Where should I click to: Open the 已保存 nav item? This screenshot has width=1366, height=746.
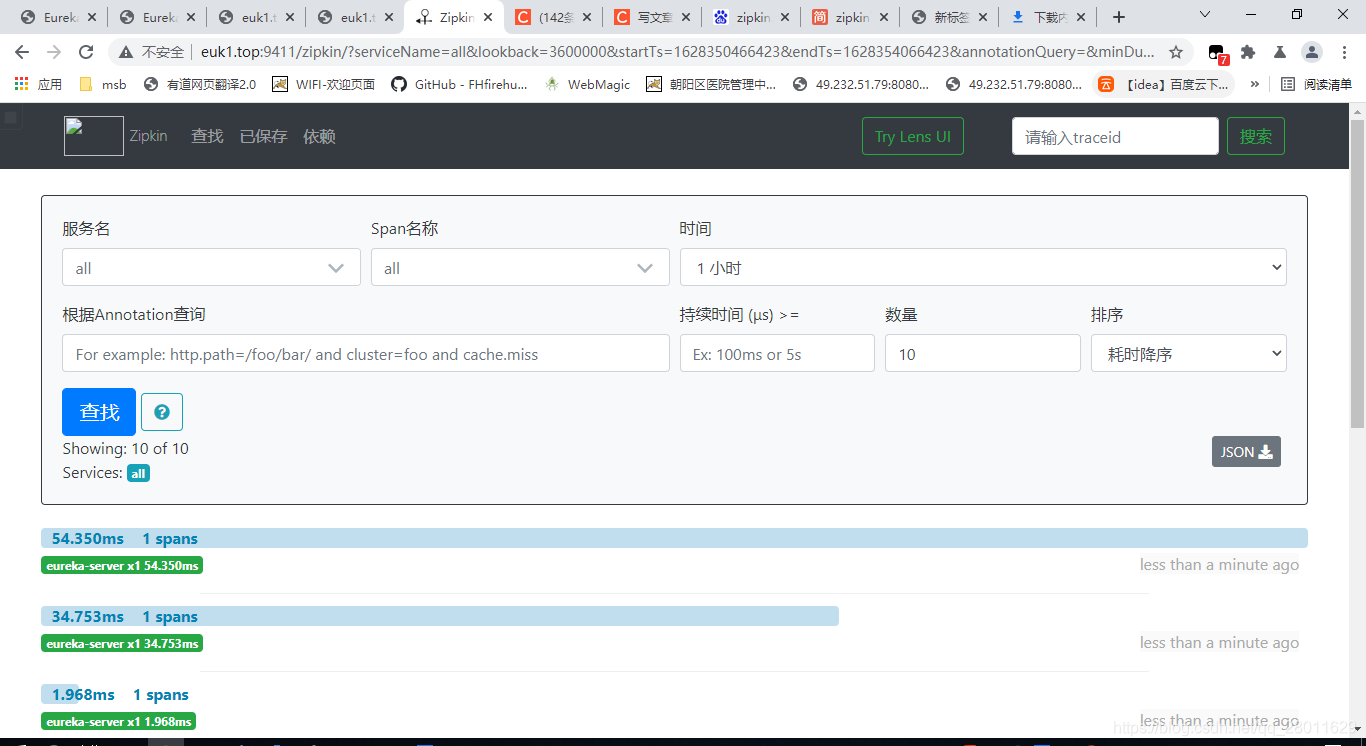point(263,136)
